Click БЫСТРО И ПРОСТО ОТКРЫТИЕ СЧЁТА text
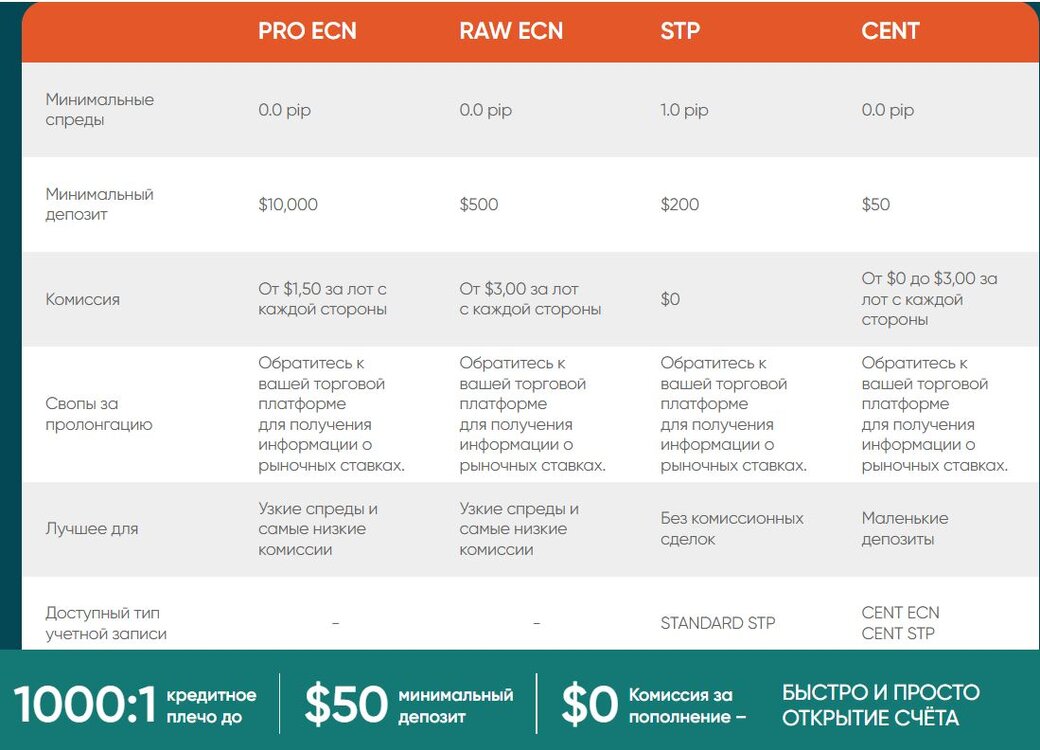Screen dimensions: 1040x750 tap(881, 705)
